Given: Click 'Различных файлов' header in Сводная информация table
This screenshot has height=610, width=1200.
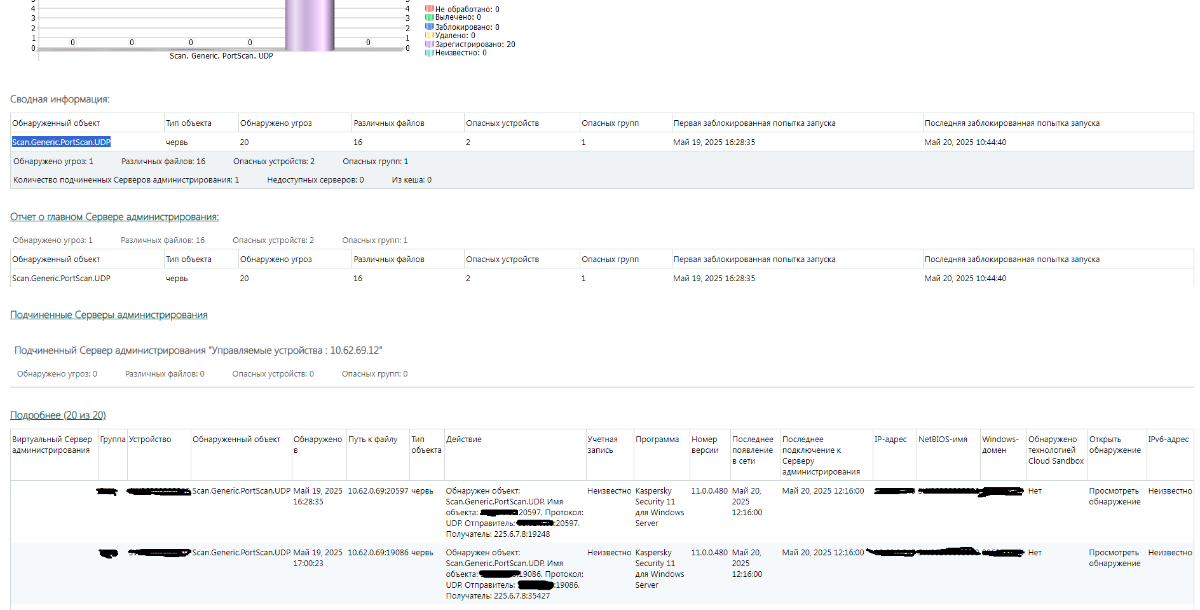Looking at the screenshot, I should tap(389, 123).
